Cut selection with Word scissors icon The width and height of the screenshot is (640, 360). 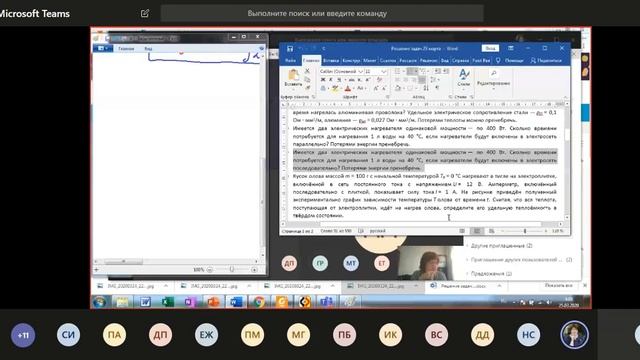[x=307, y=71]
